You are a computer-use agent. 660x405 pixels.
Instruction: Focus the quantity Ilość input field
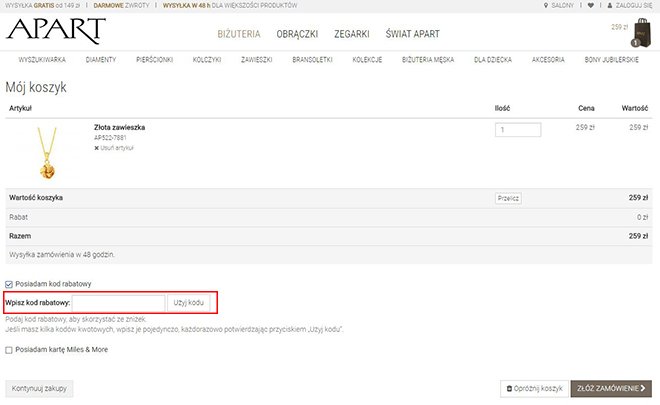click(x=518, y=130)
